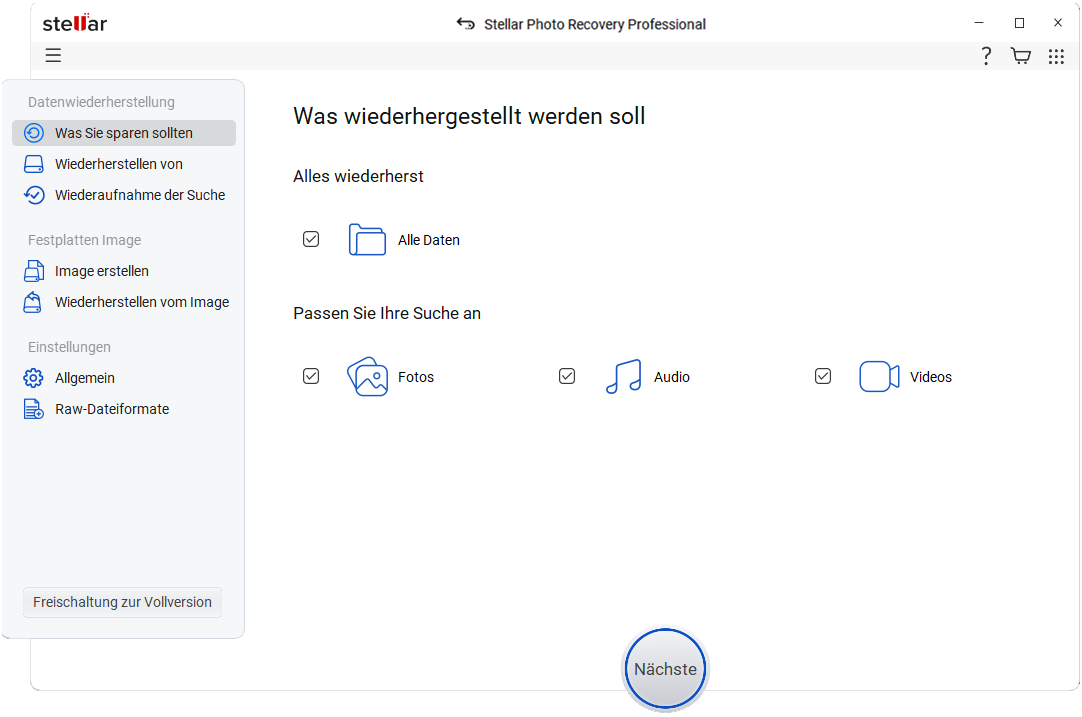This screenshot has height=717, width=1082.
Task: Select the Audio music note icon
Action: (x=623, y=376)
